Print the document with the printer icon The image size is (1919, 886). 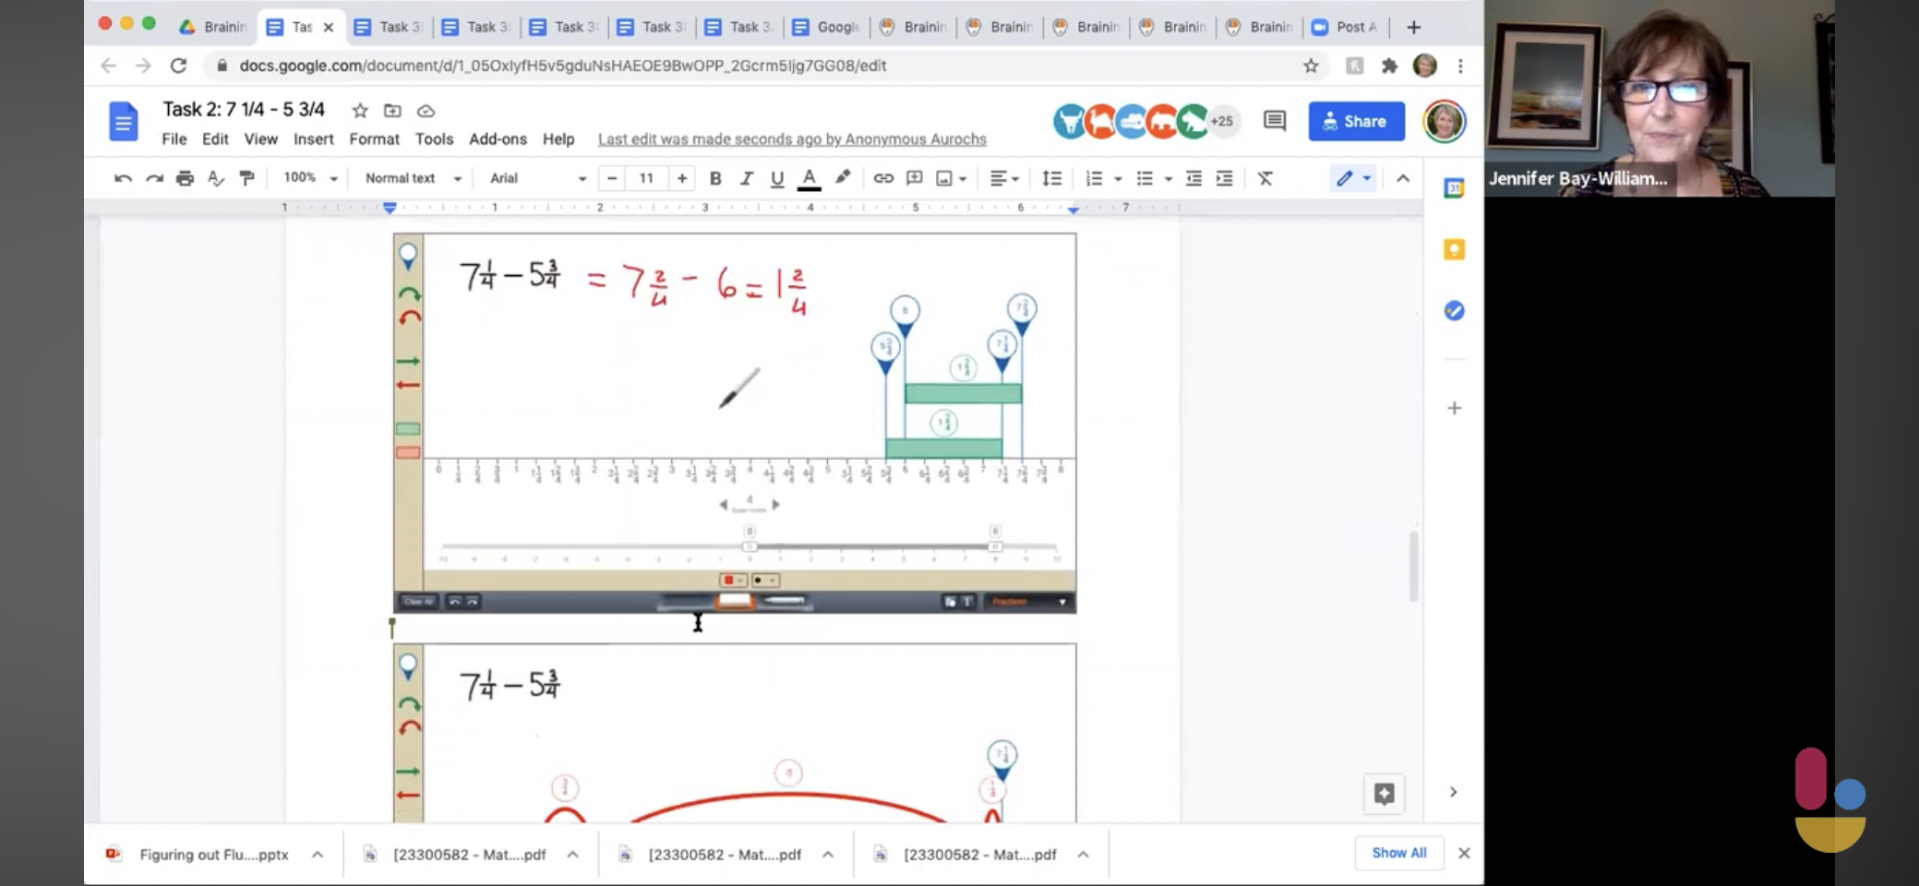(185, 178)
